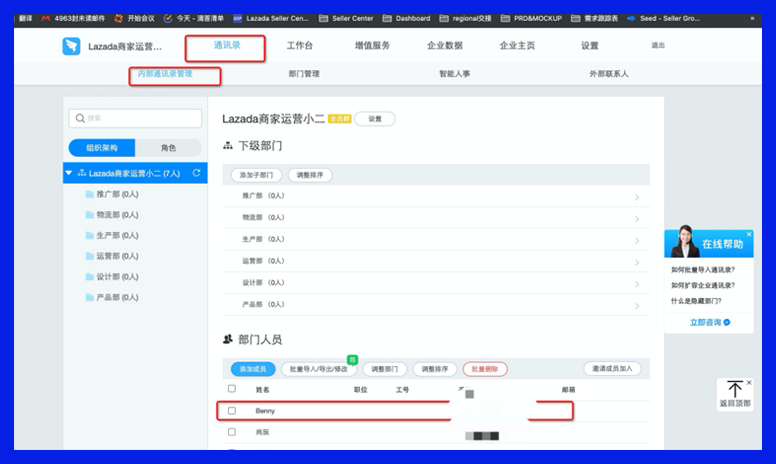
Task: Click the 添加子部门 button
Action: [256, 175]
